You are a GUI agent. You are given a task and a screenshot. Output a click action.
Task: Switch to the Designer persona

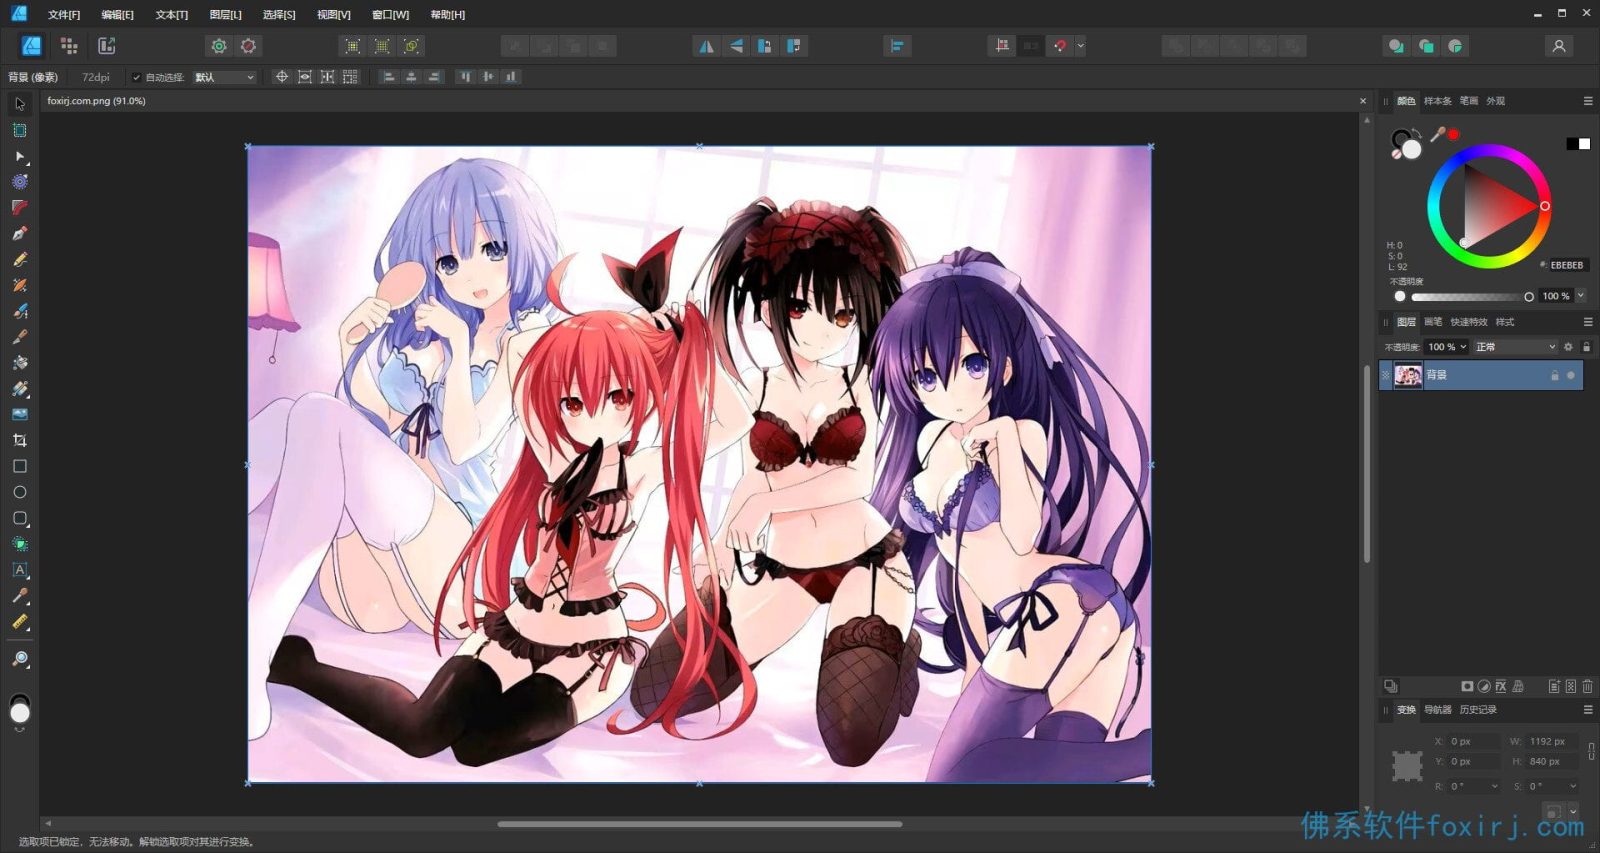(32, 46)
